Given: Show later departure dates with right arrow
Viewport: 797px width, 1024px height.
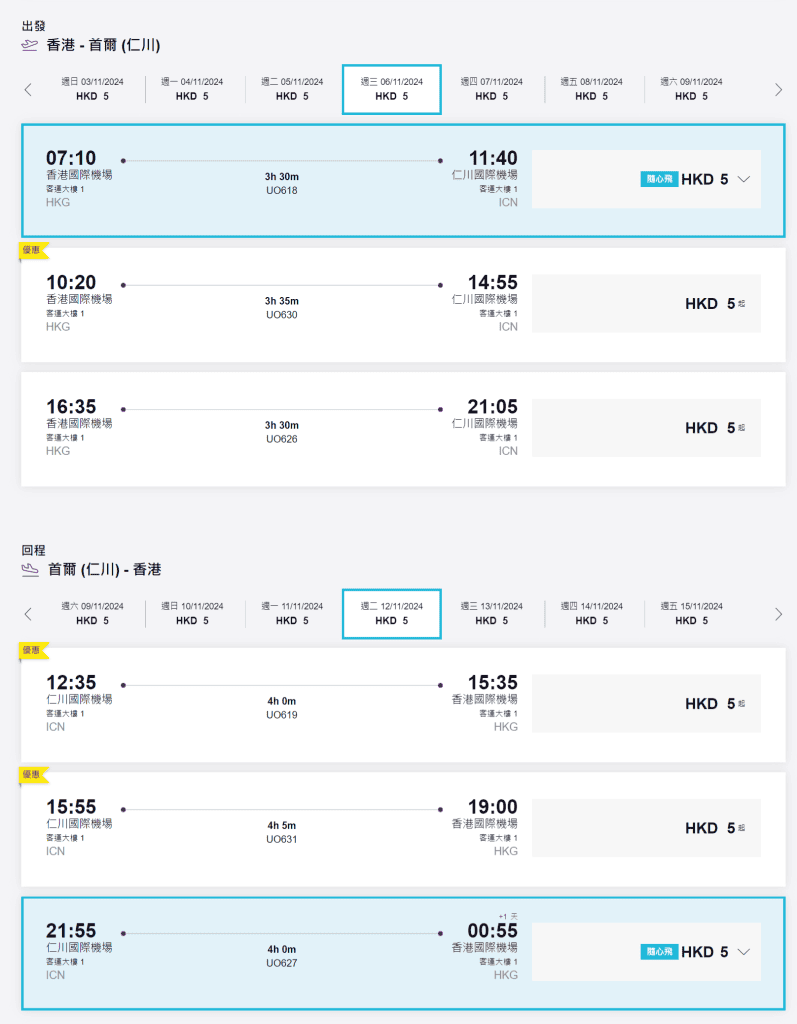Looking at the screenshot, I should click(778, 89).
